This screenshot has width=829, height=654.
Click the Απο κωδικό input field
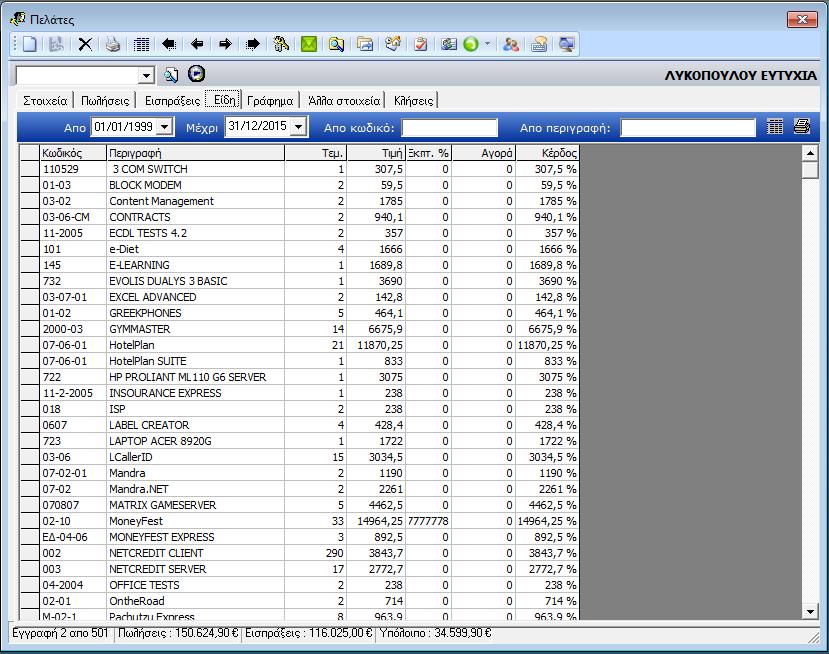[x=449, y=127]
